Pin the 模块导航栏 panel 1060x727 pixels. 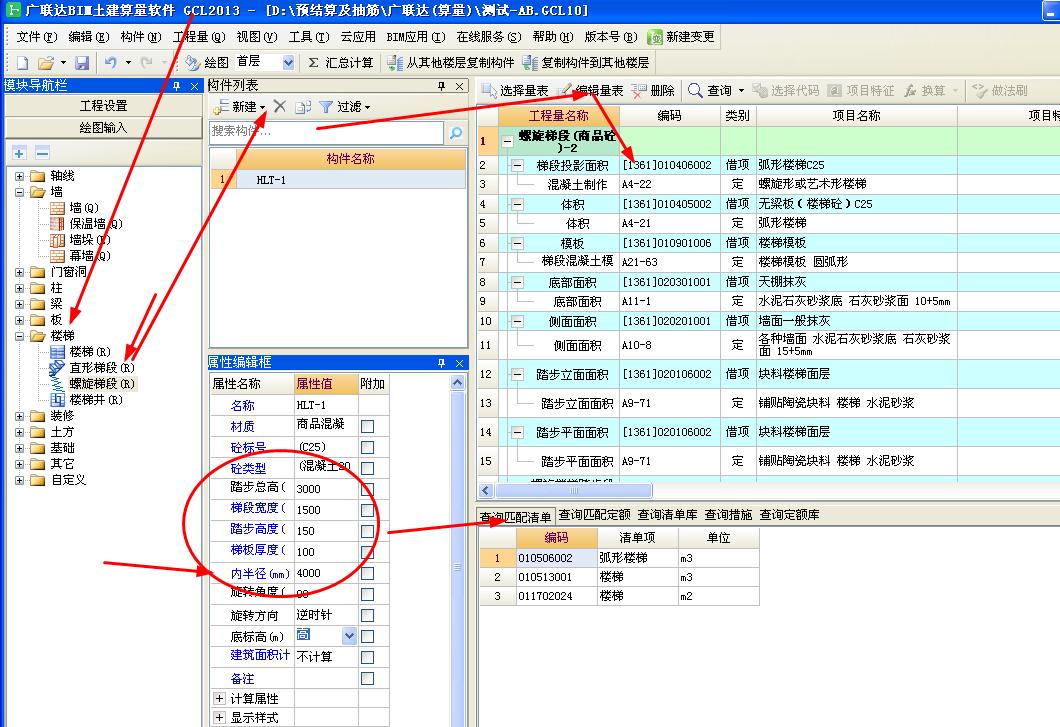coord(176,86)
